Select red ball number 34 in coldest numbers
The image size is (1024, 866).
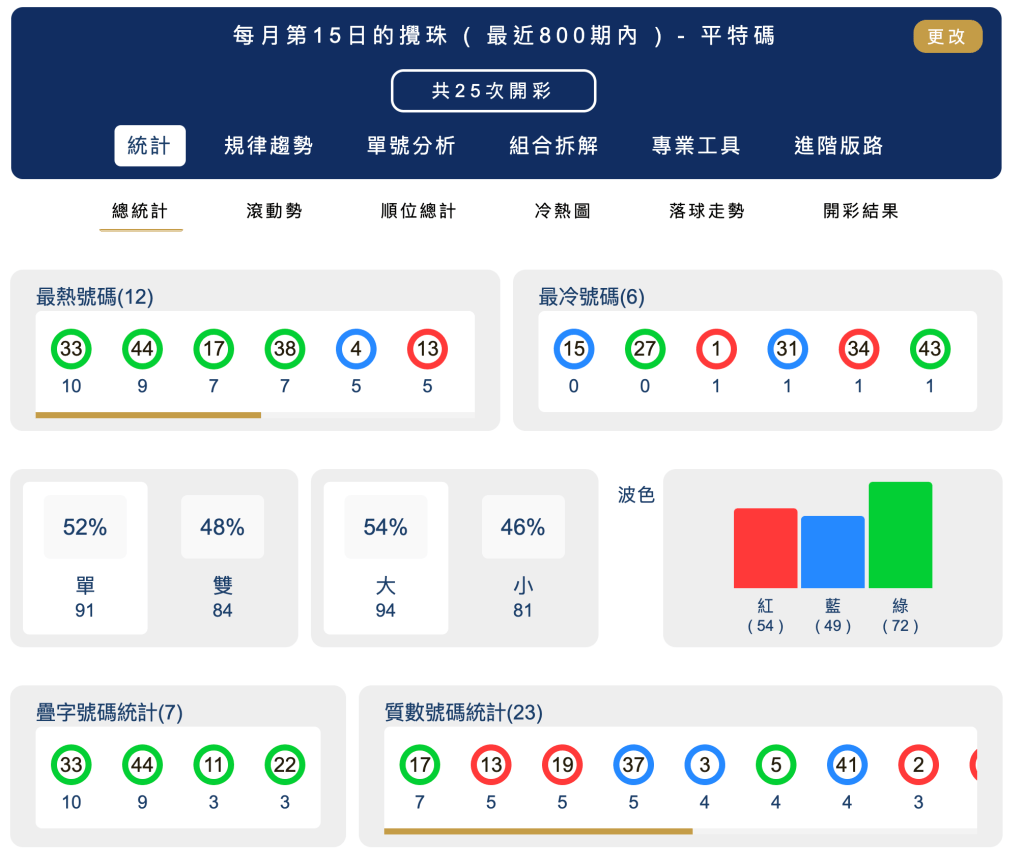tap(859, 350)
